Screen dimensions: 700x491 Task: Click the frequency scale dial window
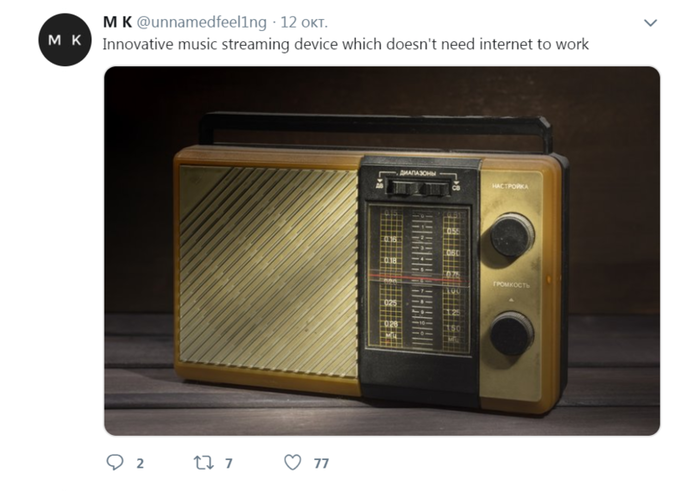tap(419, 279)
